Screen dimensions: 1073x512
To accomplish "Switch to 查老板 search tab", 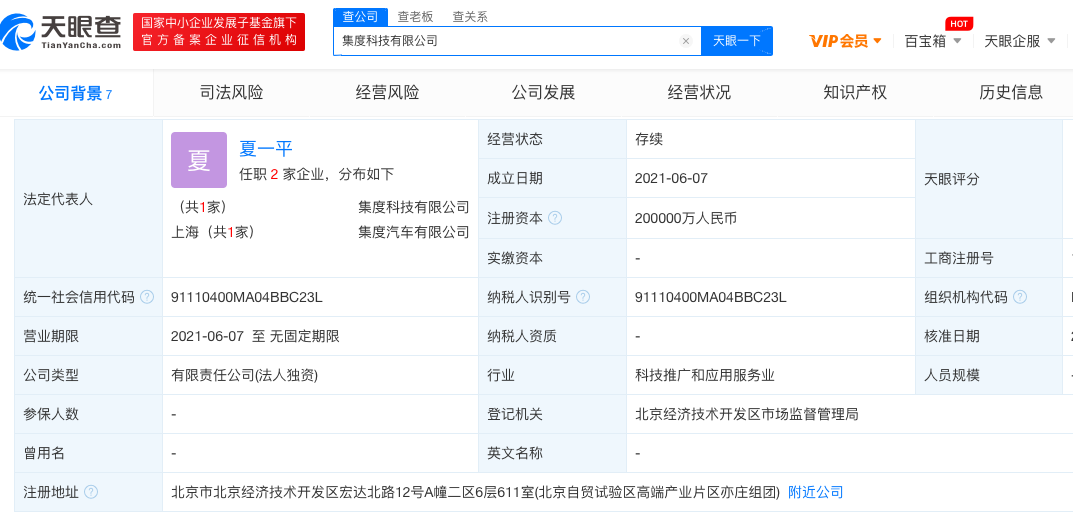I will (x=415, y=17).
